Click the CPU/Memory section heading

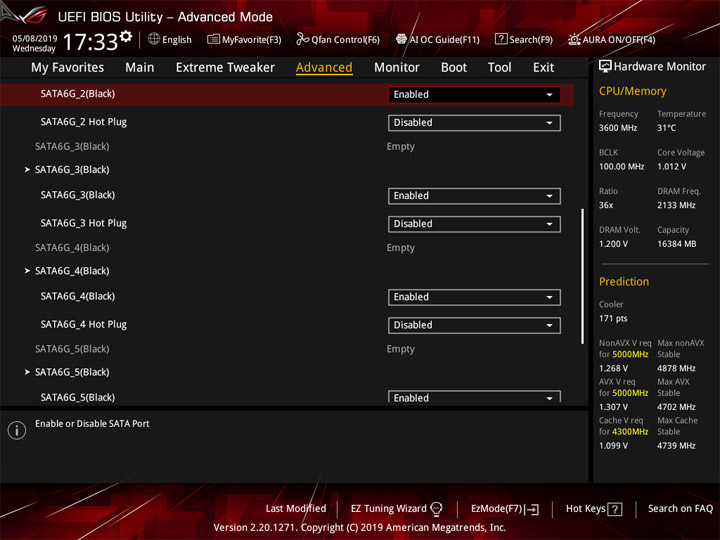pos(632,91)
